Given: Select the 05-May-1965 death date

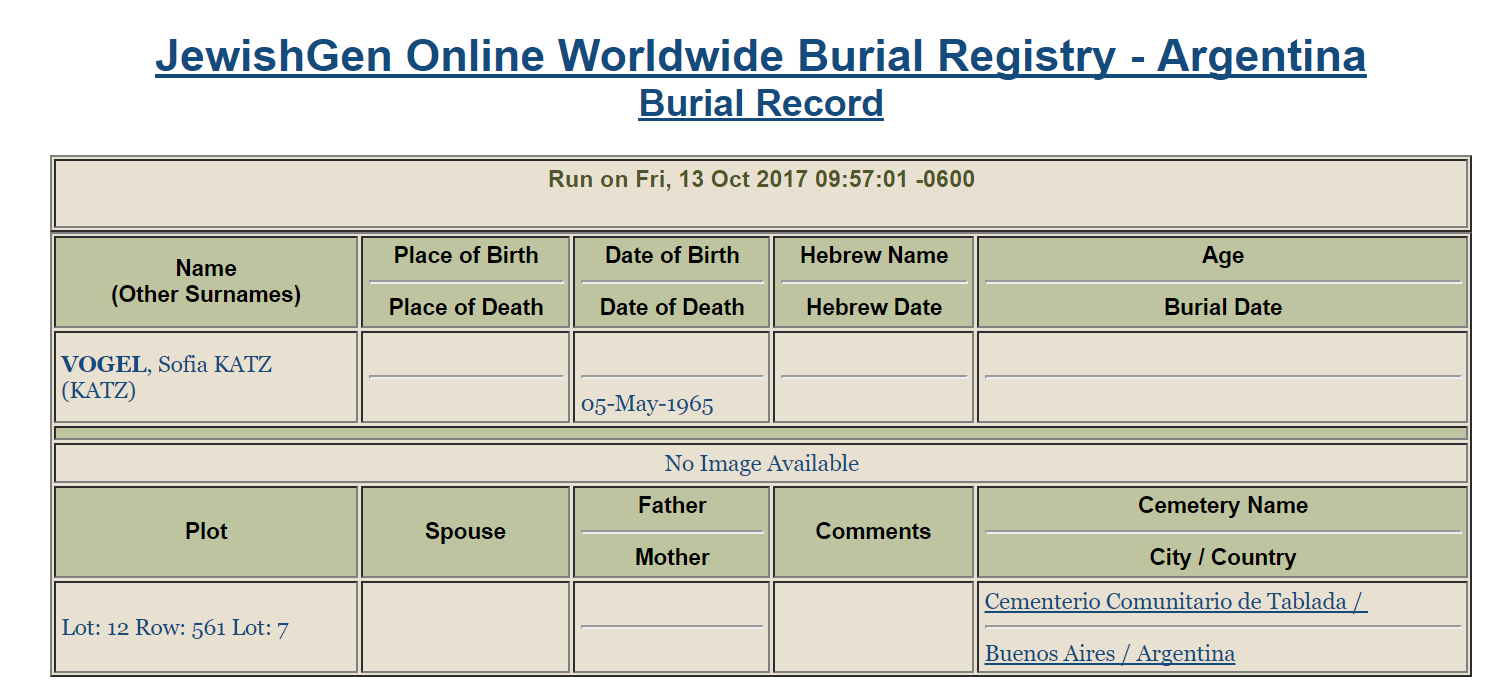Looking at the screenshot, I should pyautogui.click(x=647, y=405).
